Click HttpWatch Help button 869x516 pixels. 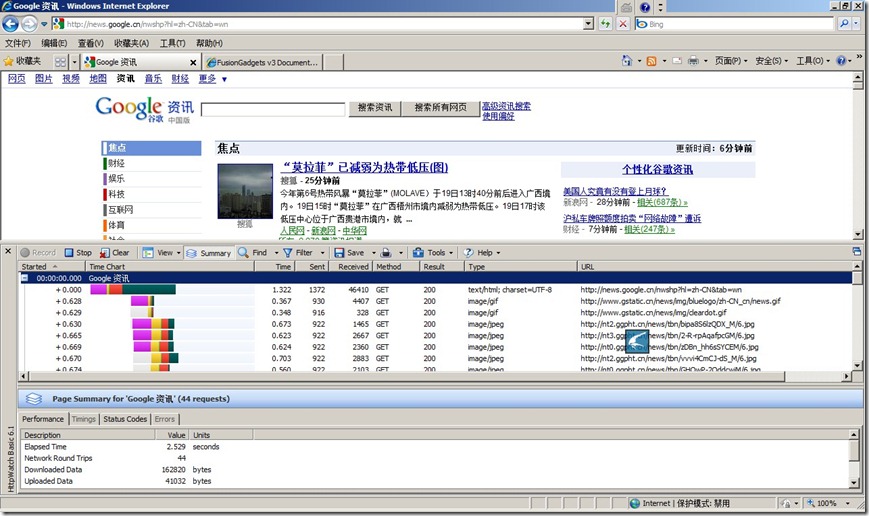478,253
